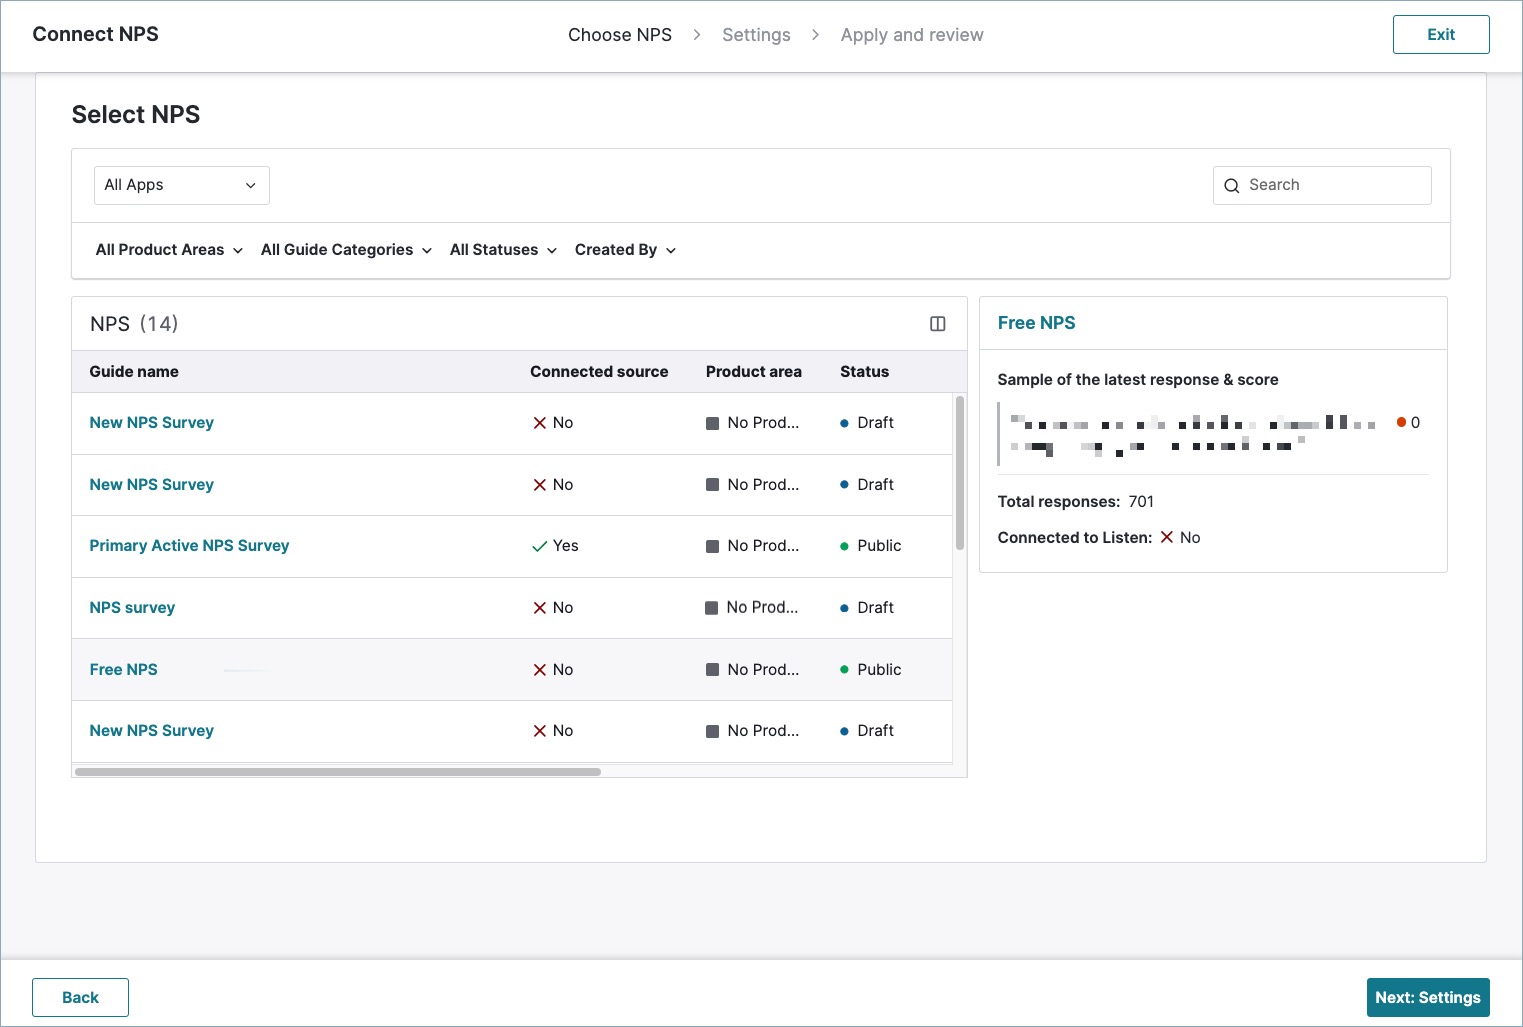This screenshot has height=1027, width=1523.
Task: Click the Total responses: 701 text
Action: coord(1075,502)
